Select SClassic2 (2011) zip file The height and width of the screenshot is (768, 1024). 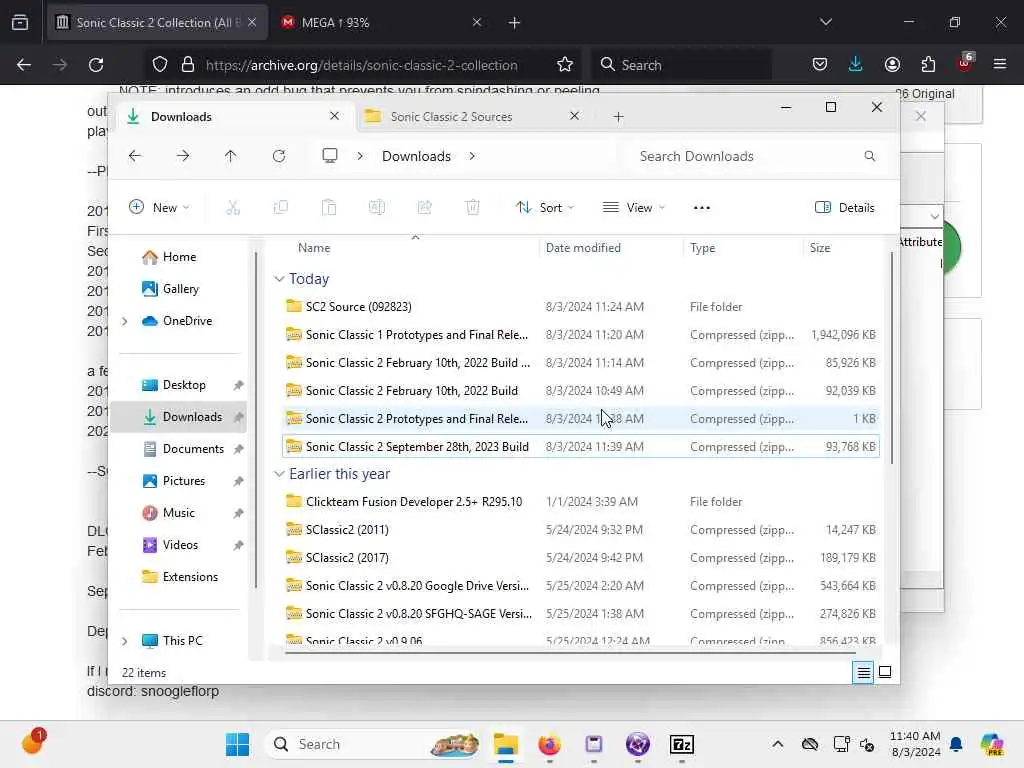coord(580,530)
